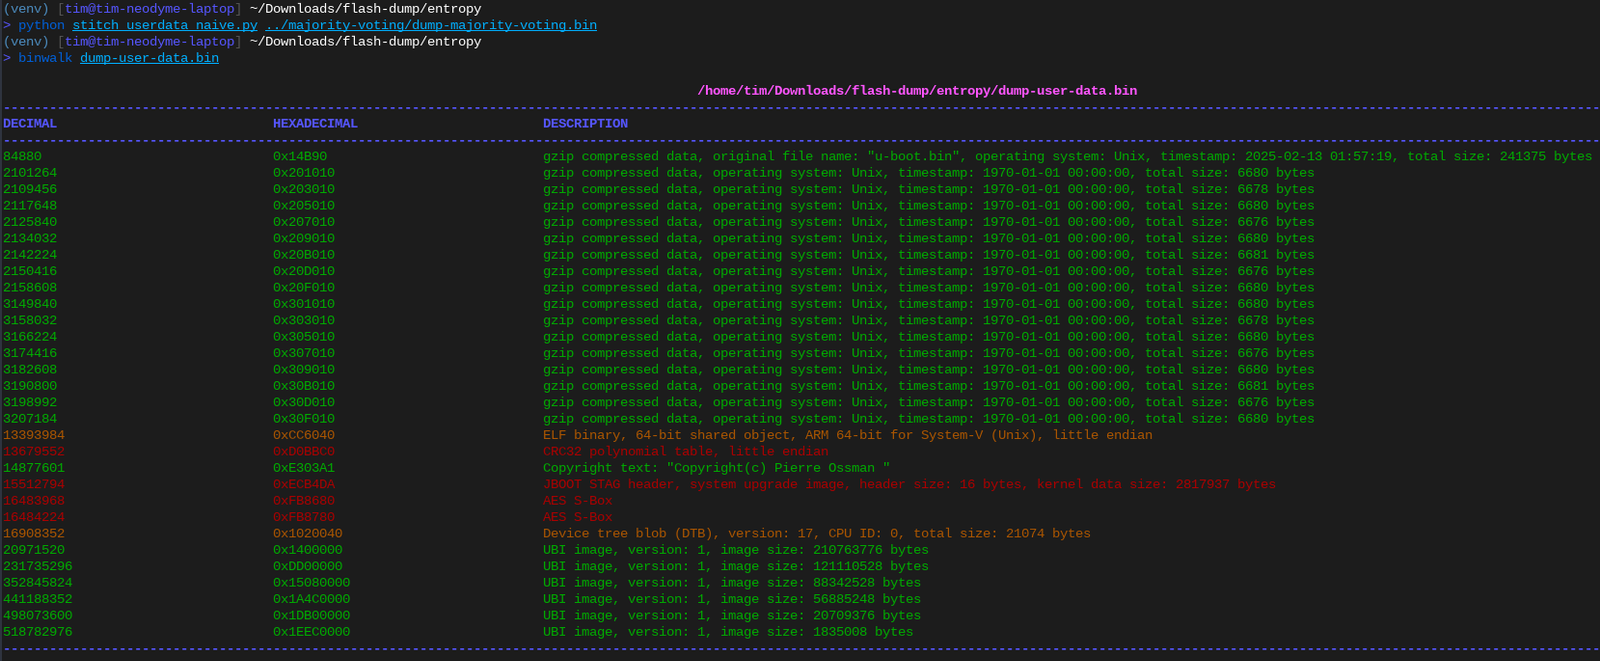Click the dump-user-data.bin argument link
The height and width of the screenshot is (661, 1600).
(x=149, y=58)
